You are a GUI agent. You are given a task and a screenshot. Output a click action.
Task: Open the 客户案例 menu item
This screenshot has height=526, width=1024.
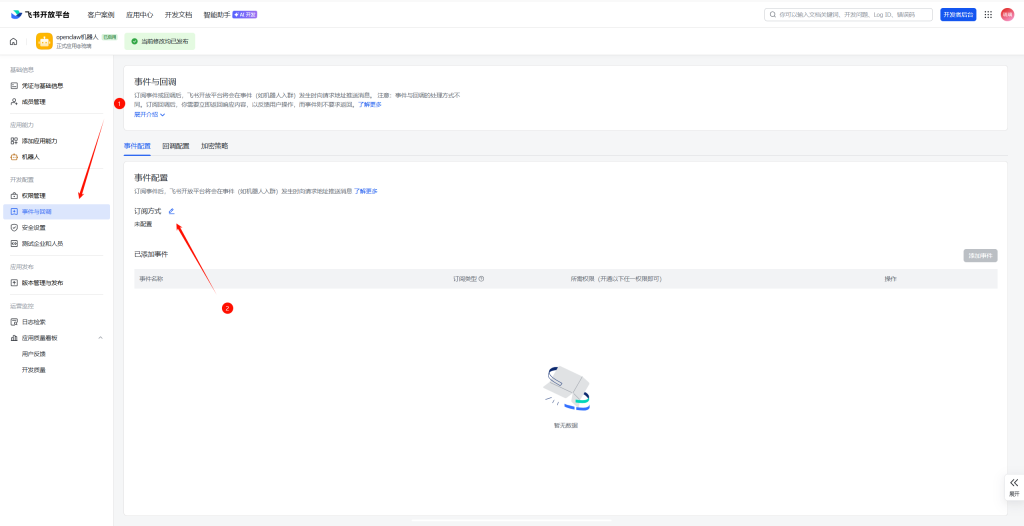(x=101, y=14)
